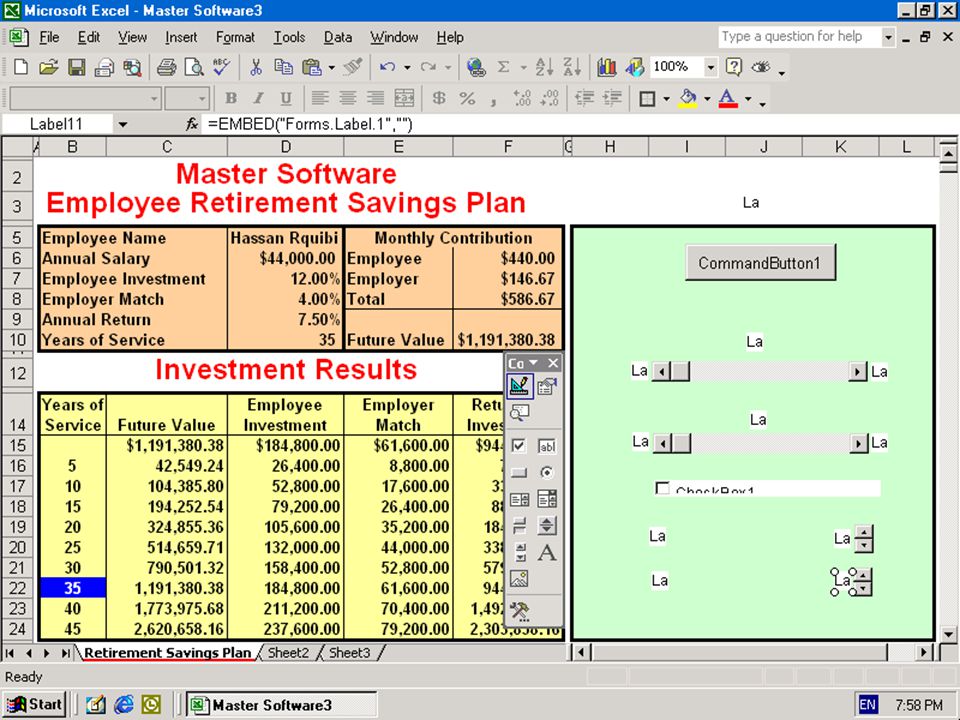Viewport: 960px width, 720px height.
Task: Click the red Font Color letter A
Action: point(728,98)
